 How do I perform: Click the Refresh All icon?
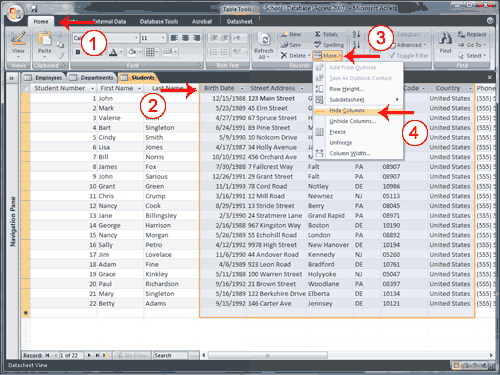point(265,40)
